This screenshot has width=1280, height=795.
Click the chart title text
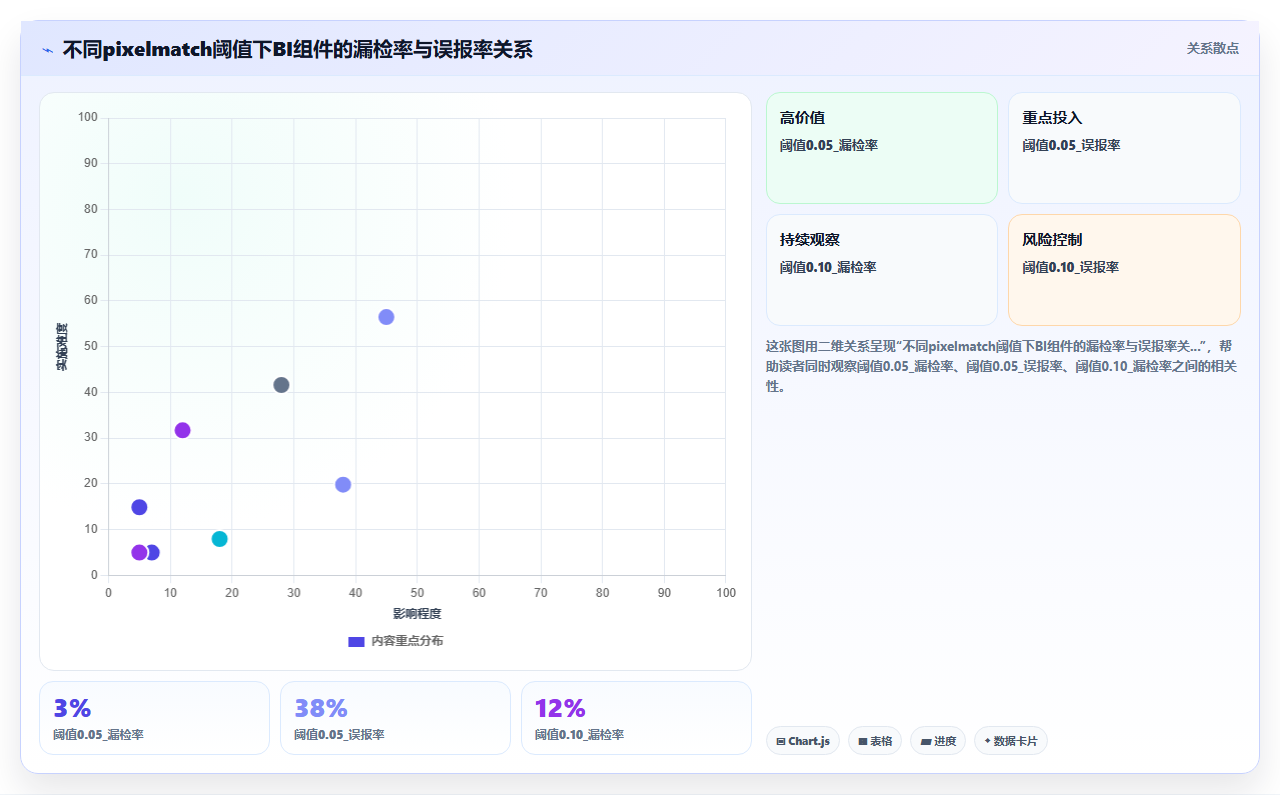[x=298, y=49]
